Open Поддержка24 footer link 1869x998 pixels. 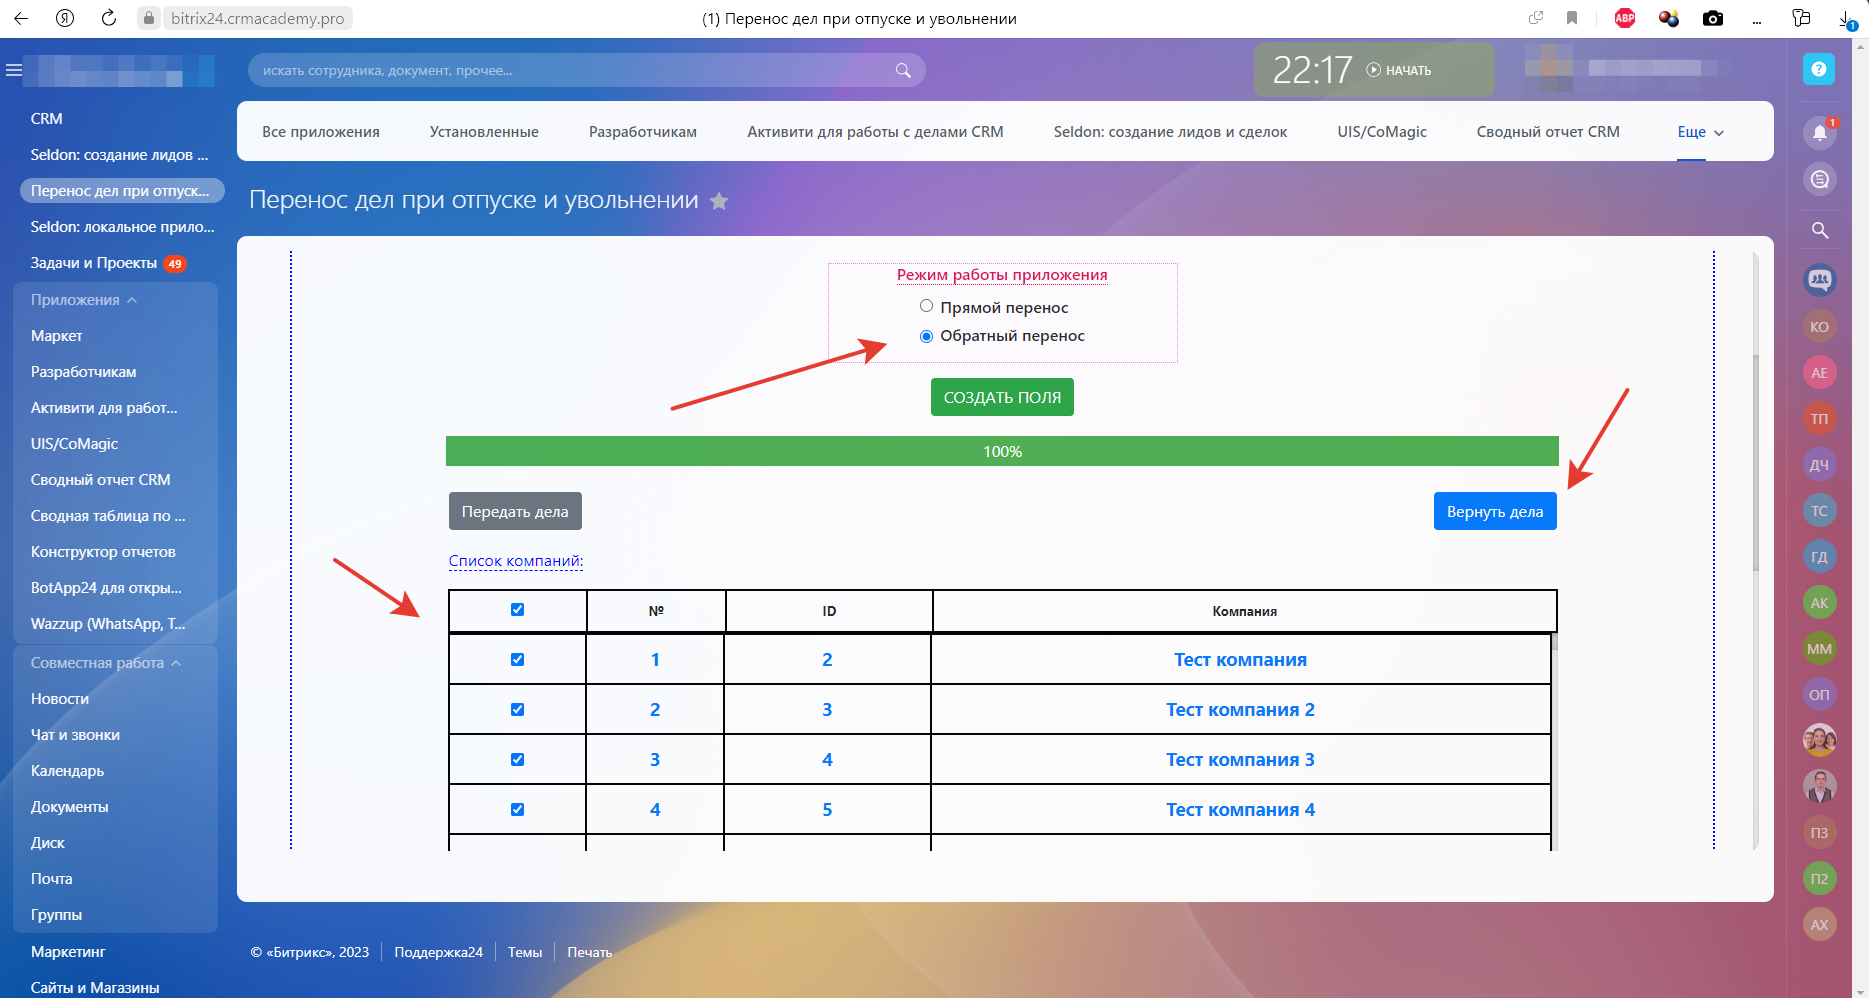coord(438,952)
